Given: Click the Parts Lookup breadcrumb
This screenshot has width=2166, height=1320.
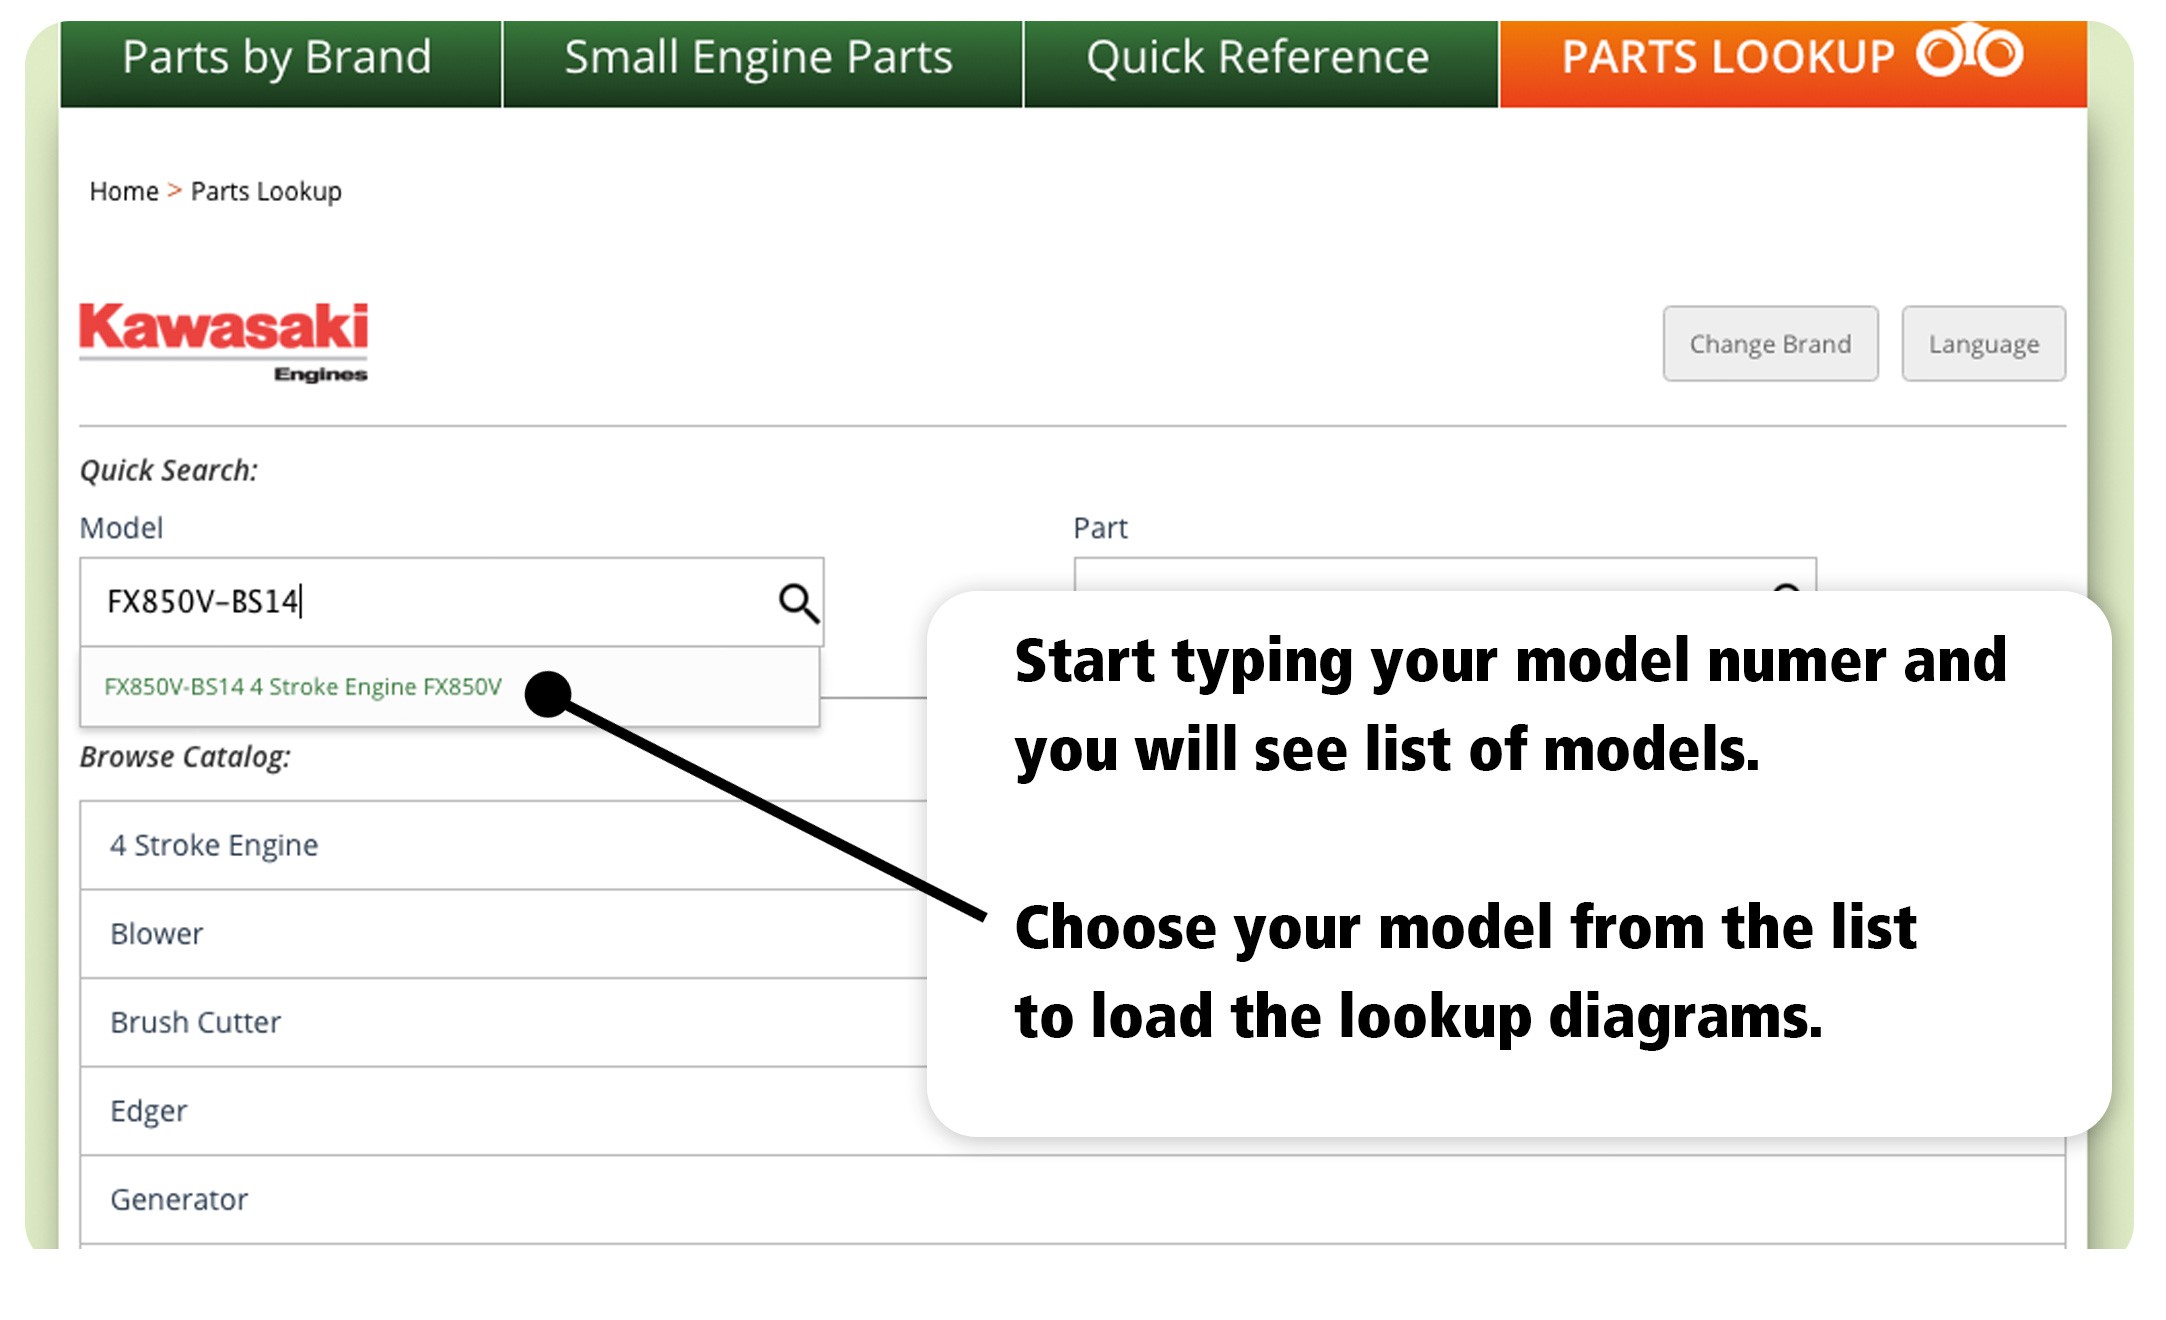Looking at the screenshot, I should (x=266, y=191).
